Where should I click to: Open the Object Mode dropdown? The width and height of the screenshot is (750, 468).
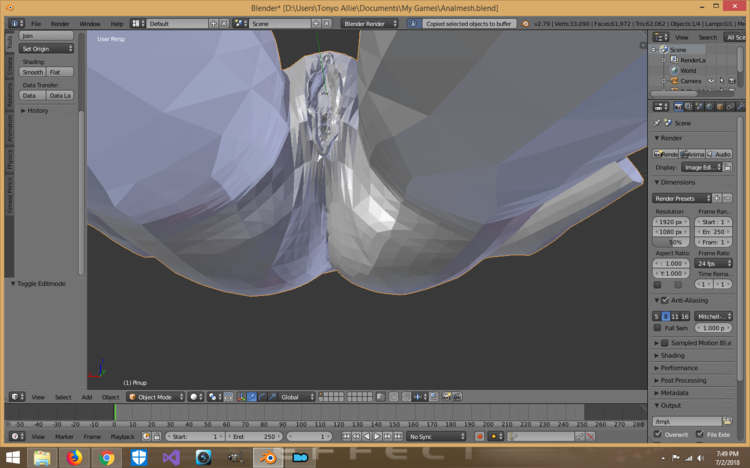click(156, 397)
